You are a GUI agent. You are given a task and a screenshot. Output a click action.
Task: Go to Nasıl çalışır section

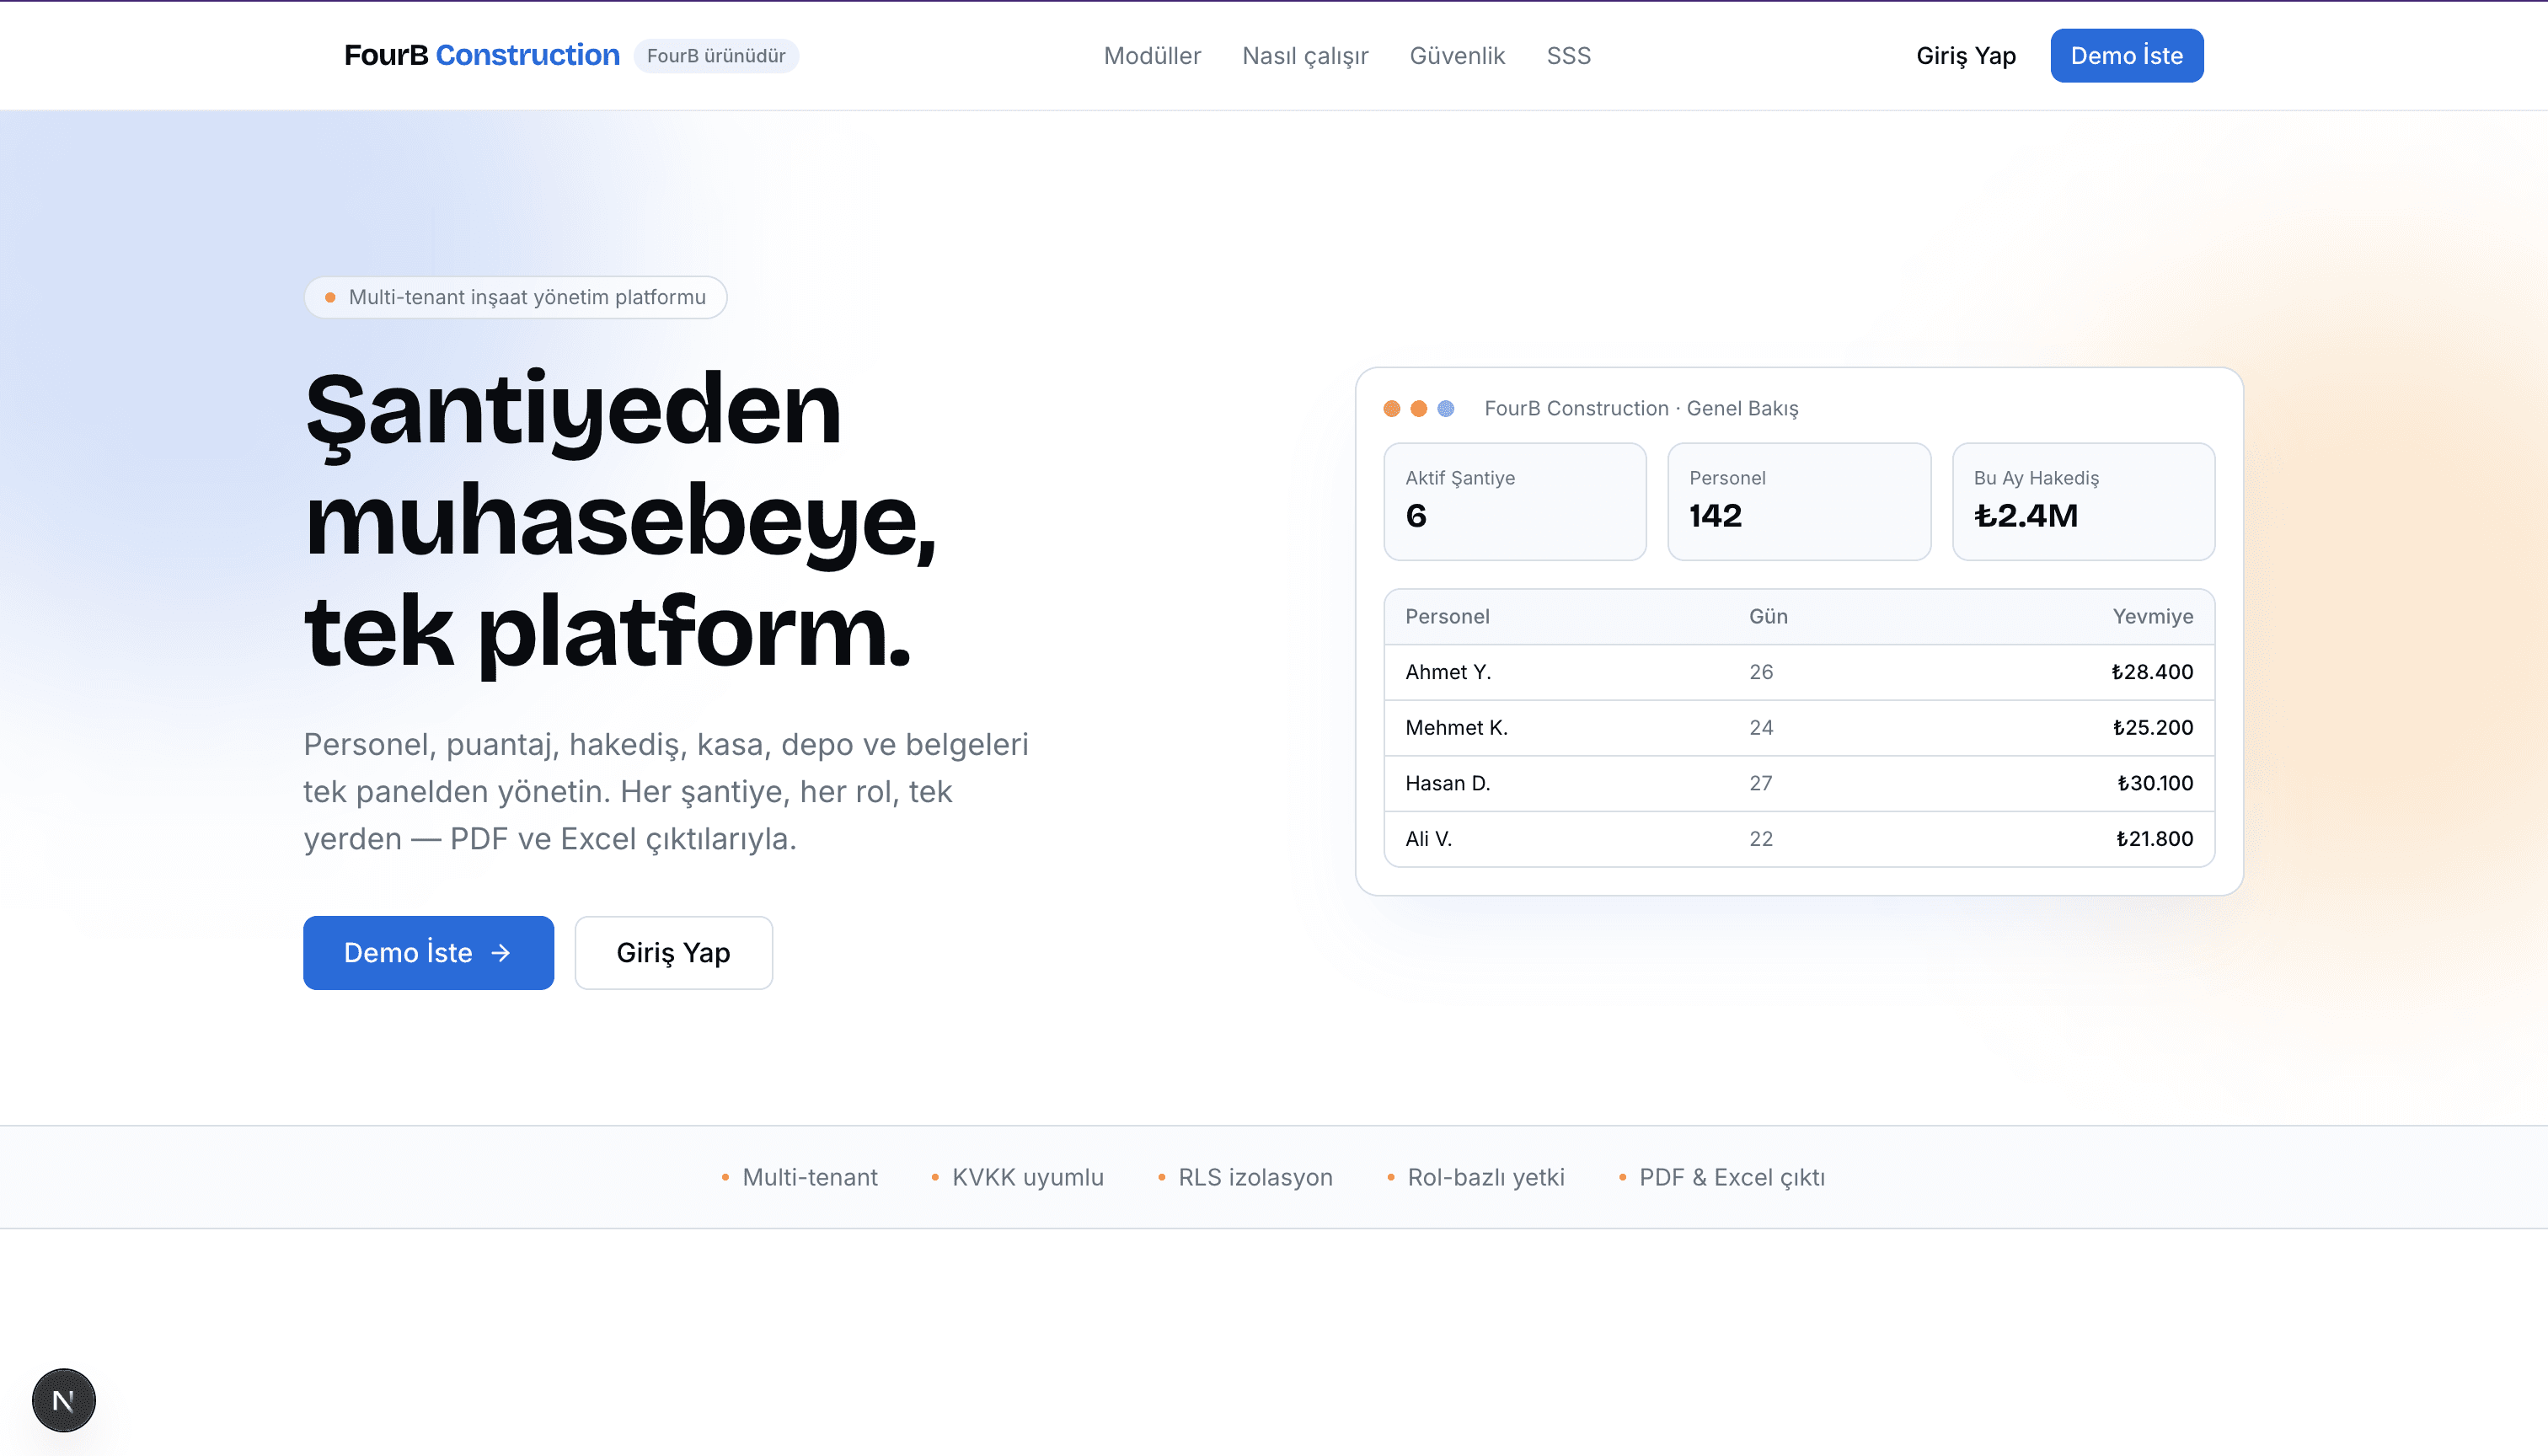pos(1305,56)
